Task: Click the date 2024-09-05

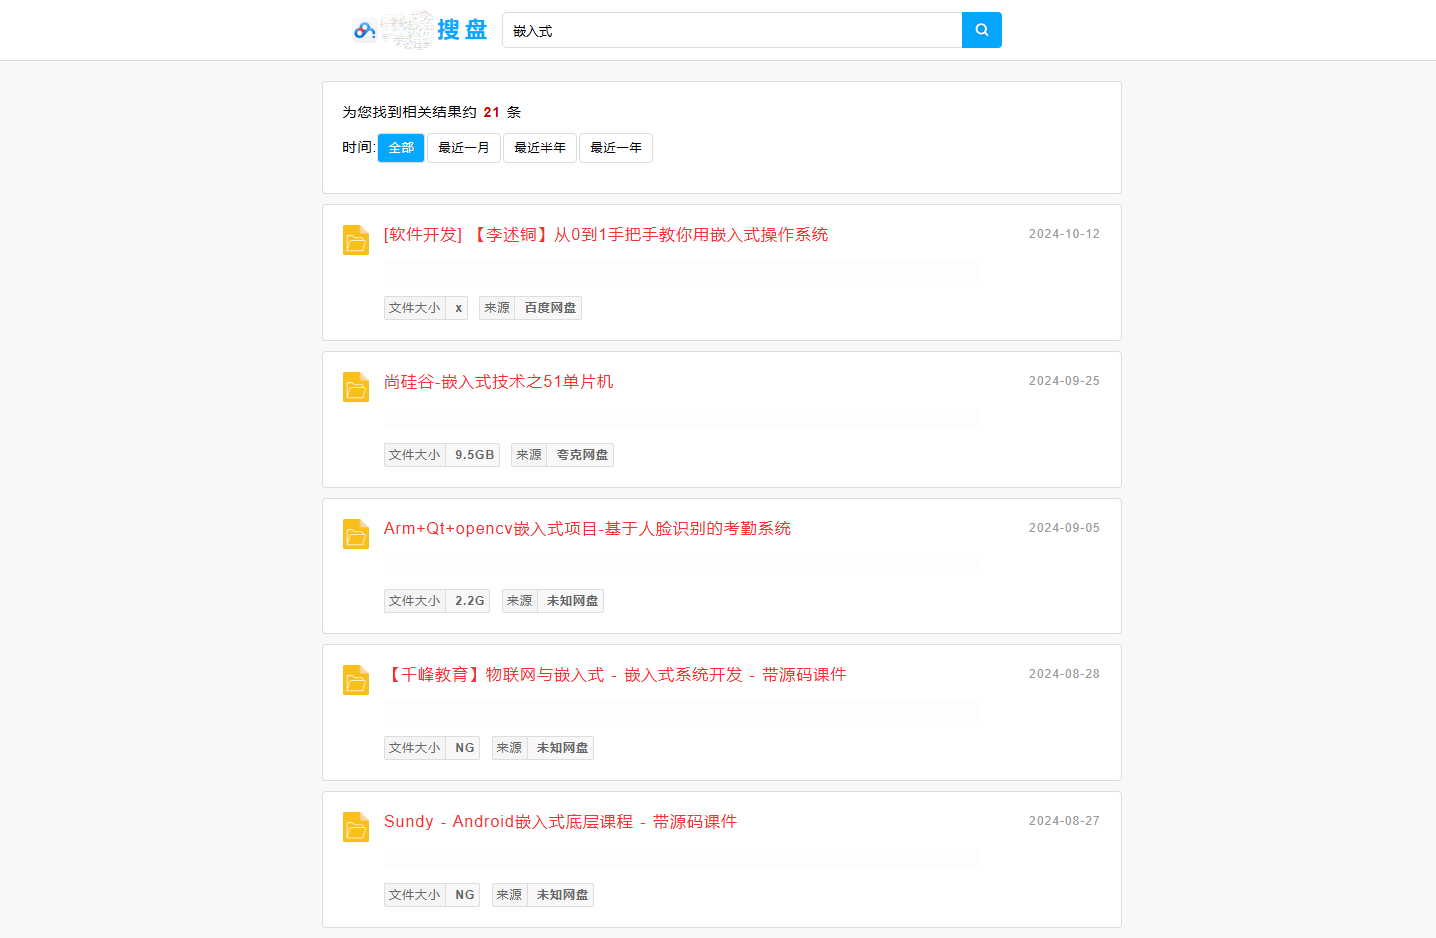Action: click(x=1064, y=528)
